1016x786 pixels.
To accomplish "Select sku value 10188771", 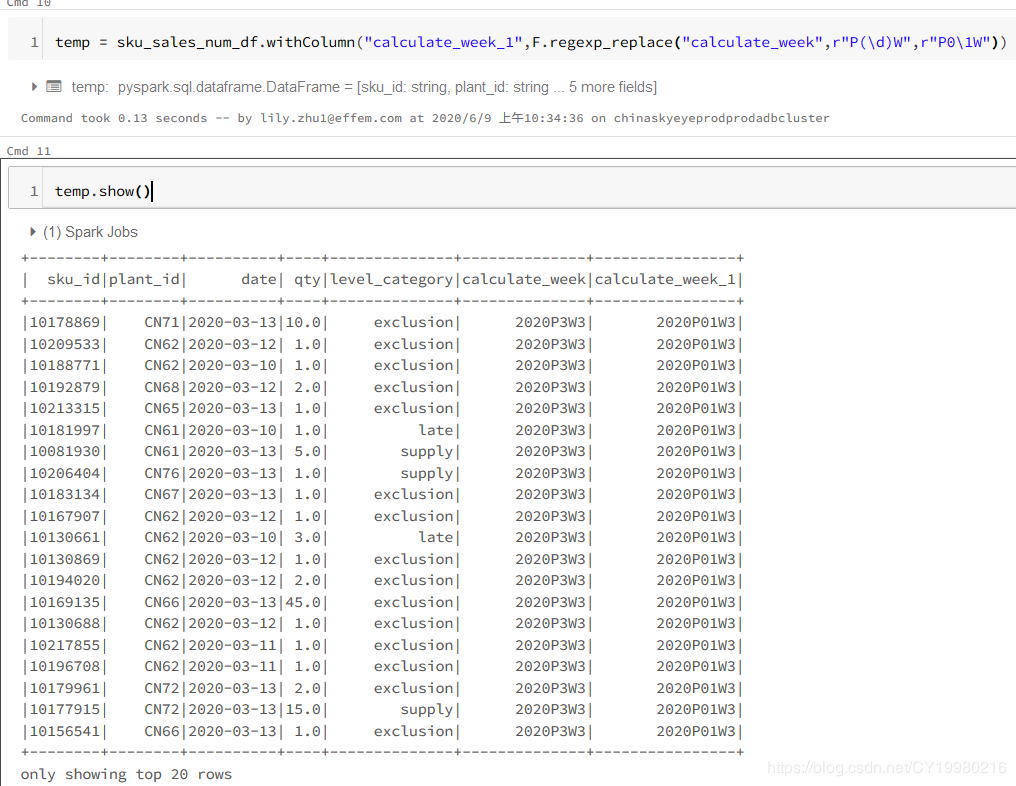I will point(65,365).
